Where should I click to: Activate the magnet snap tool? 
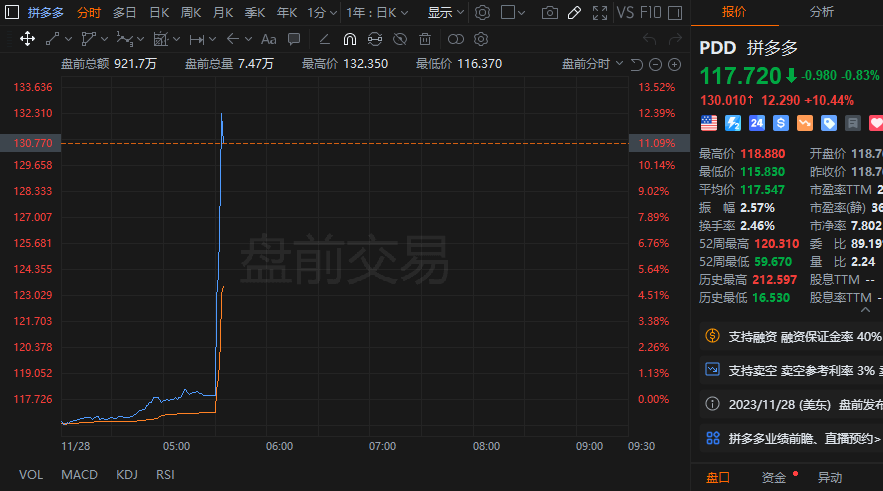coord(349,39)
